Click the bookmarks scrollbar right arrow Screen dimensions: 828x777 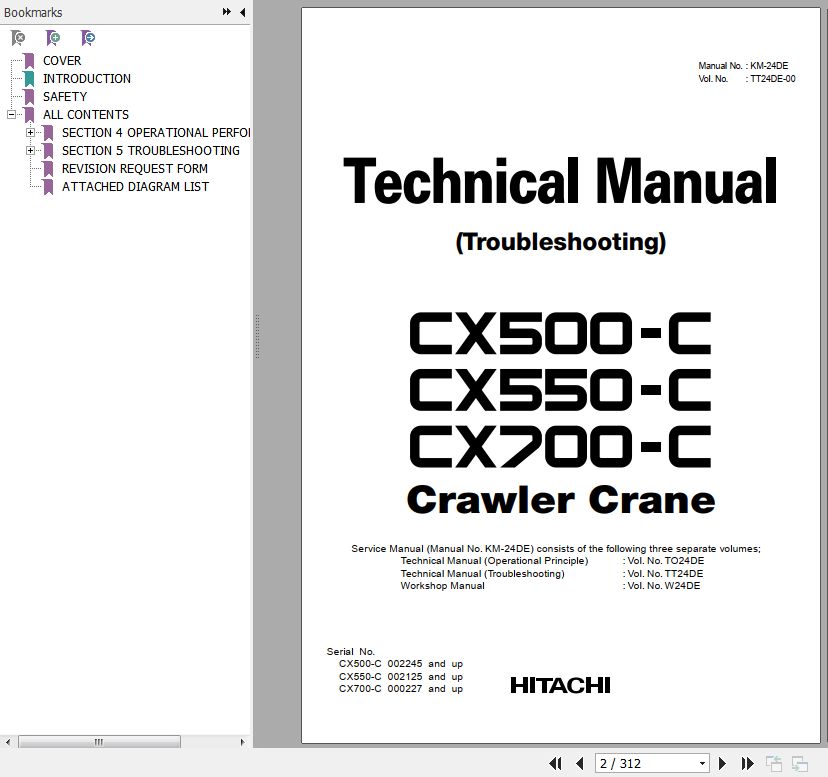click(242, 742)
